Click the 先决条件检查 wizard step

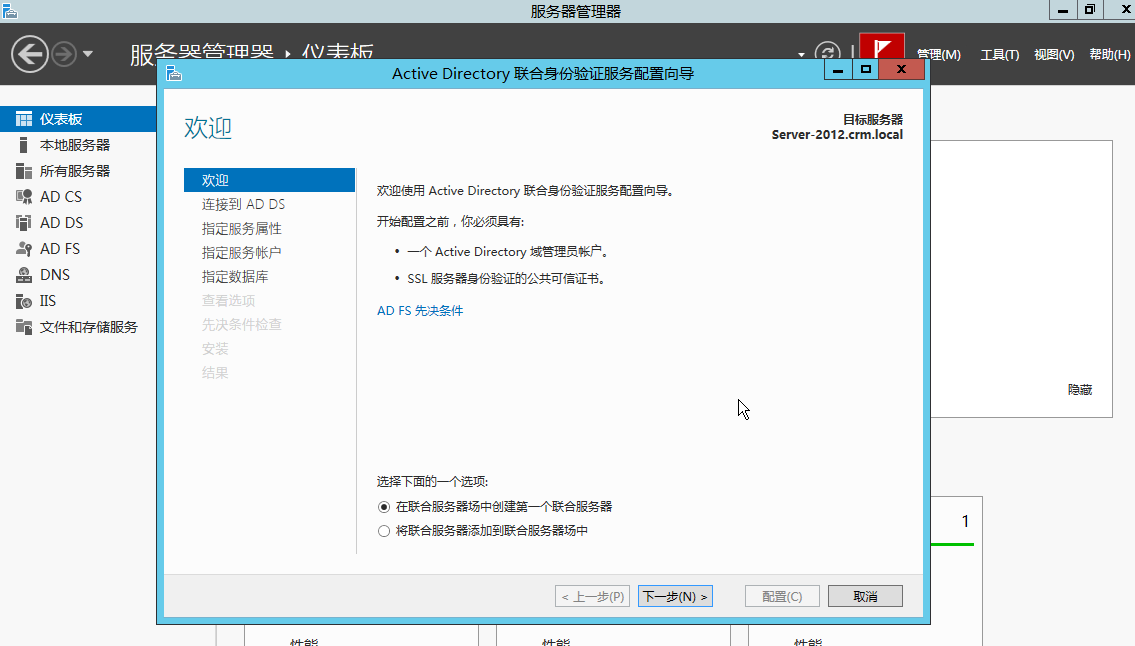(241, 324)
